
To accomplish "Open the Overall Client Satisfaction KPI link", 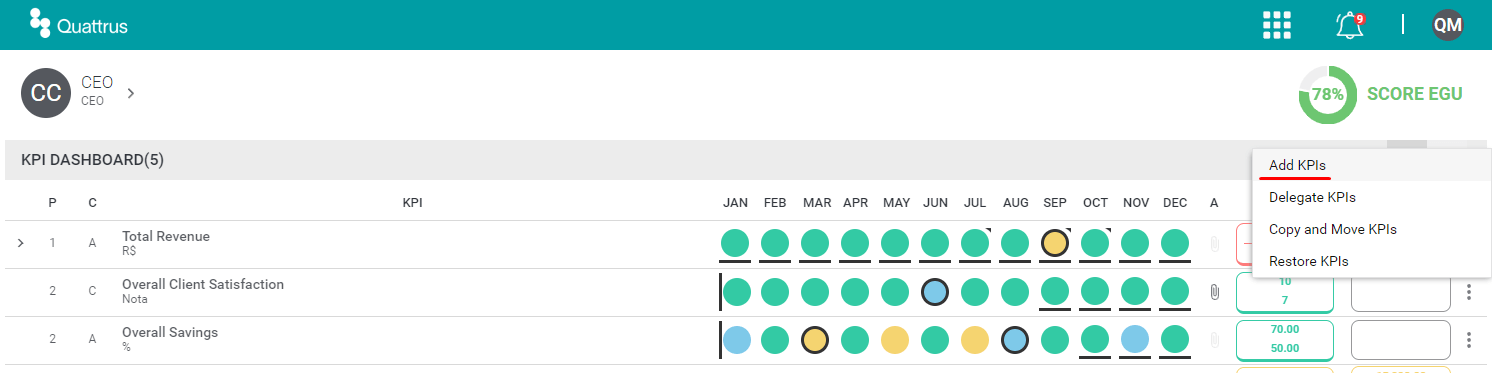I will pos(203,284).
